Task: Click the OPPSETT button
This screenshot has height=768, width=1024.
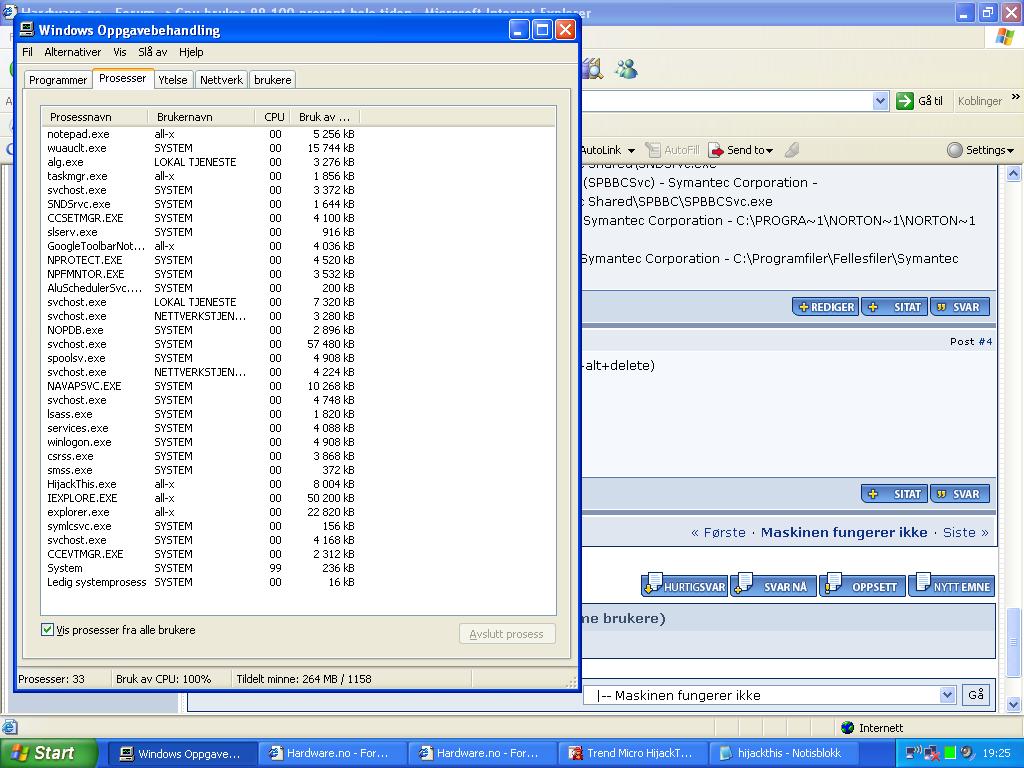Action: (x=863, y=585)
